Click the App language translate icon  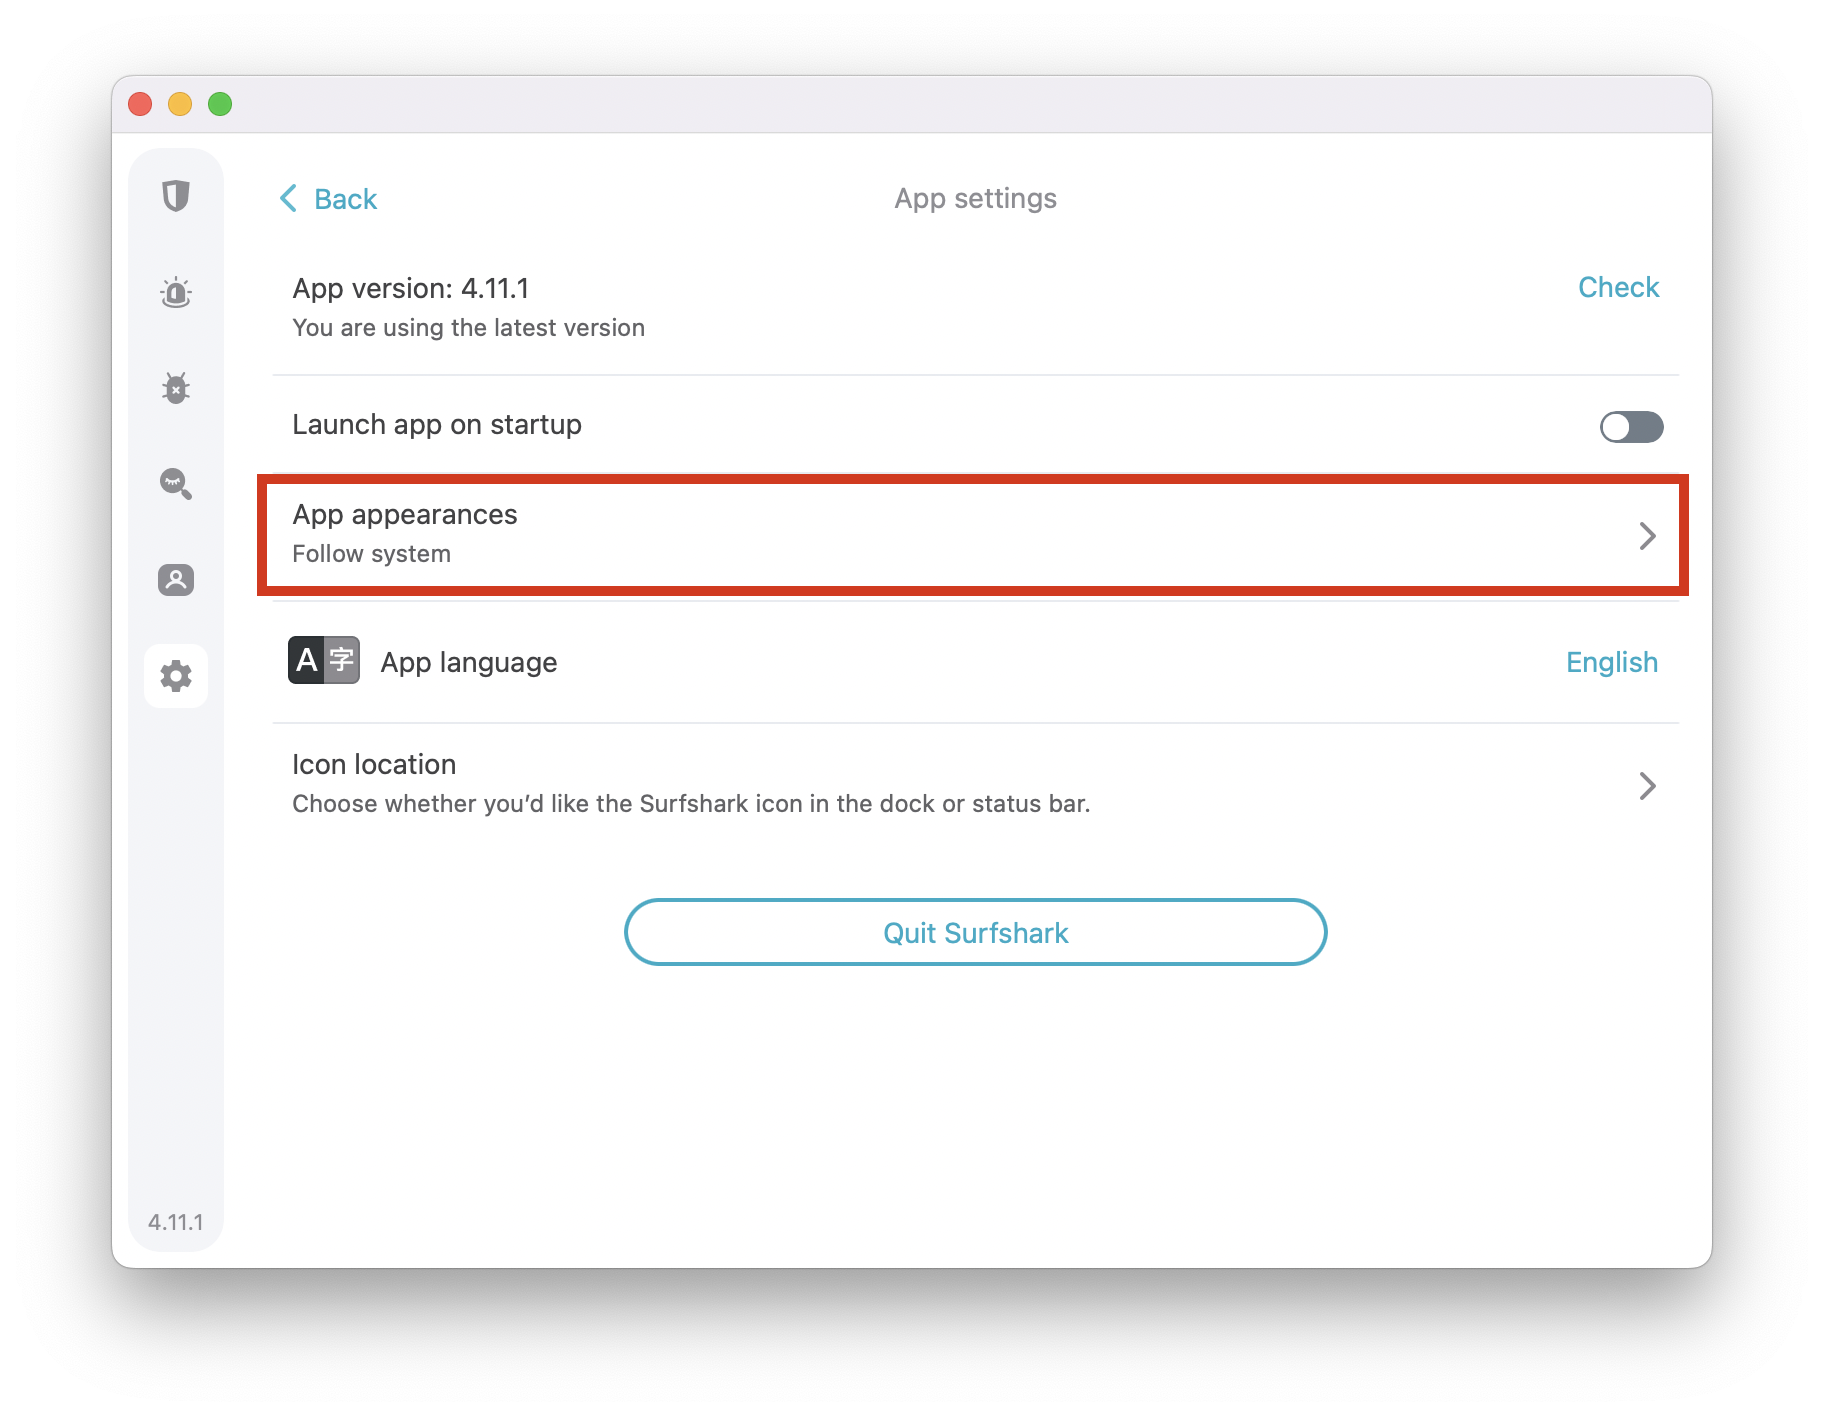(x=324, y=661)
